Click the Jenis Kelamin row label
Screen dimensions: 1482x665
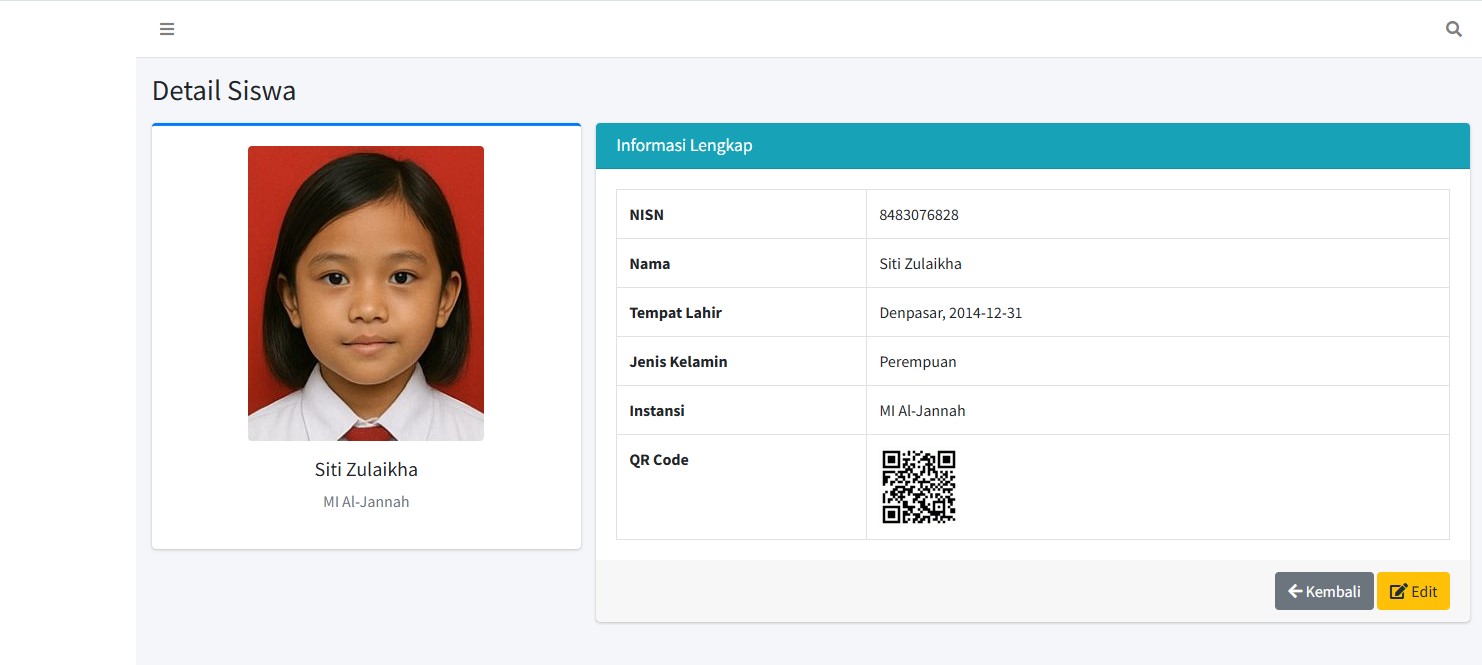(678, 362)
